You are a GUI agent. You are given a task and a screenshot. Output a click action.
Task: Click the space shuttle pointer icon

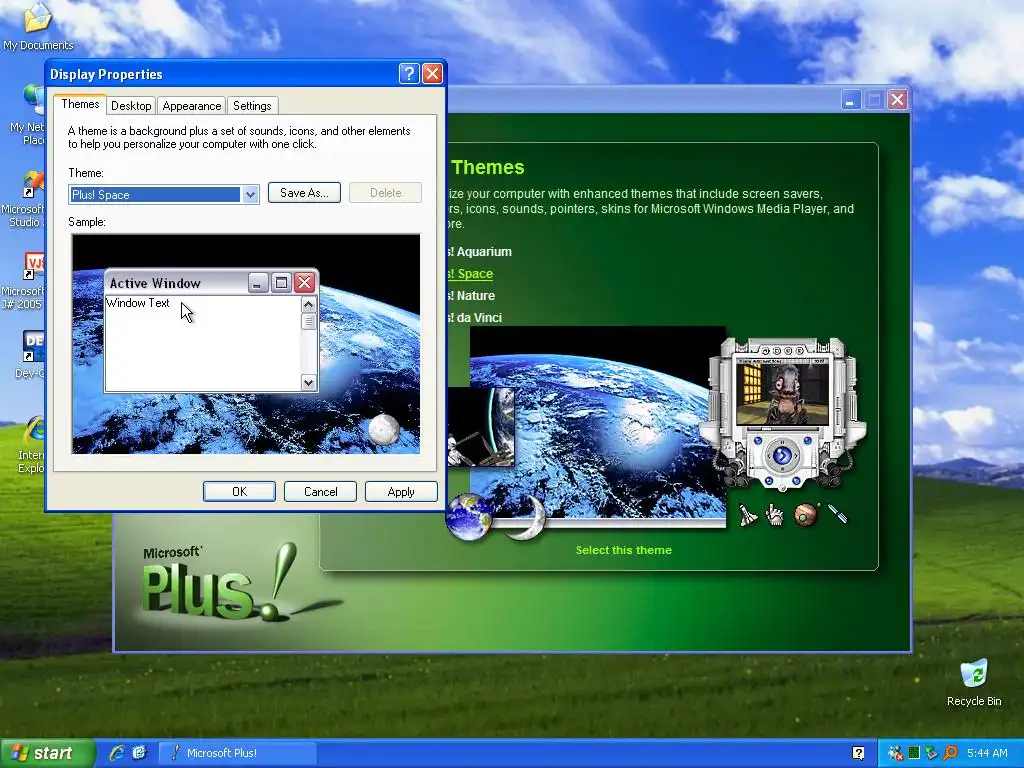[x=747, y=515]
